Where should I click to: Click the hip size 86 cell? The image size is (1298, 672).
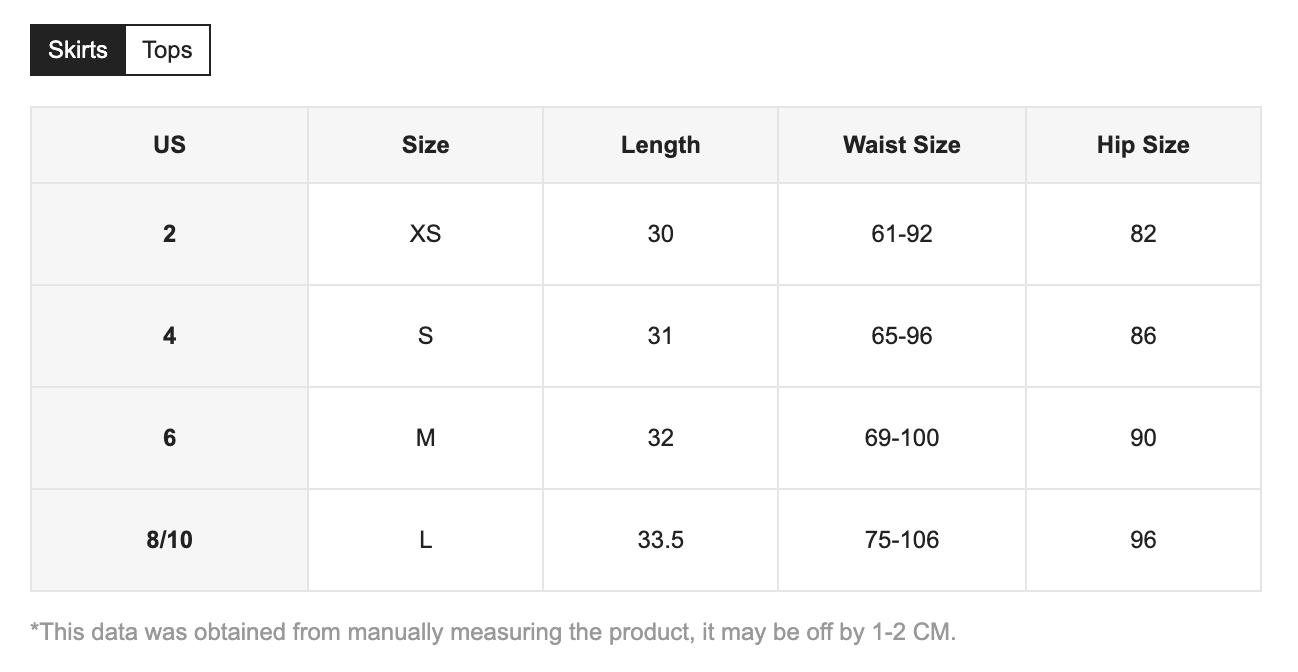1143,336
